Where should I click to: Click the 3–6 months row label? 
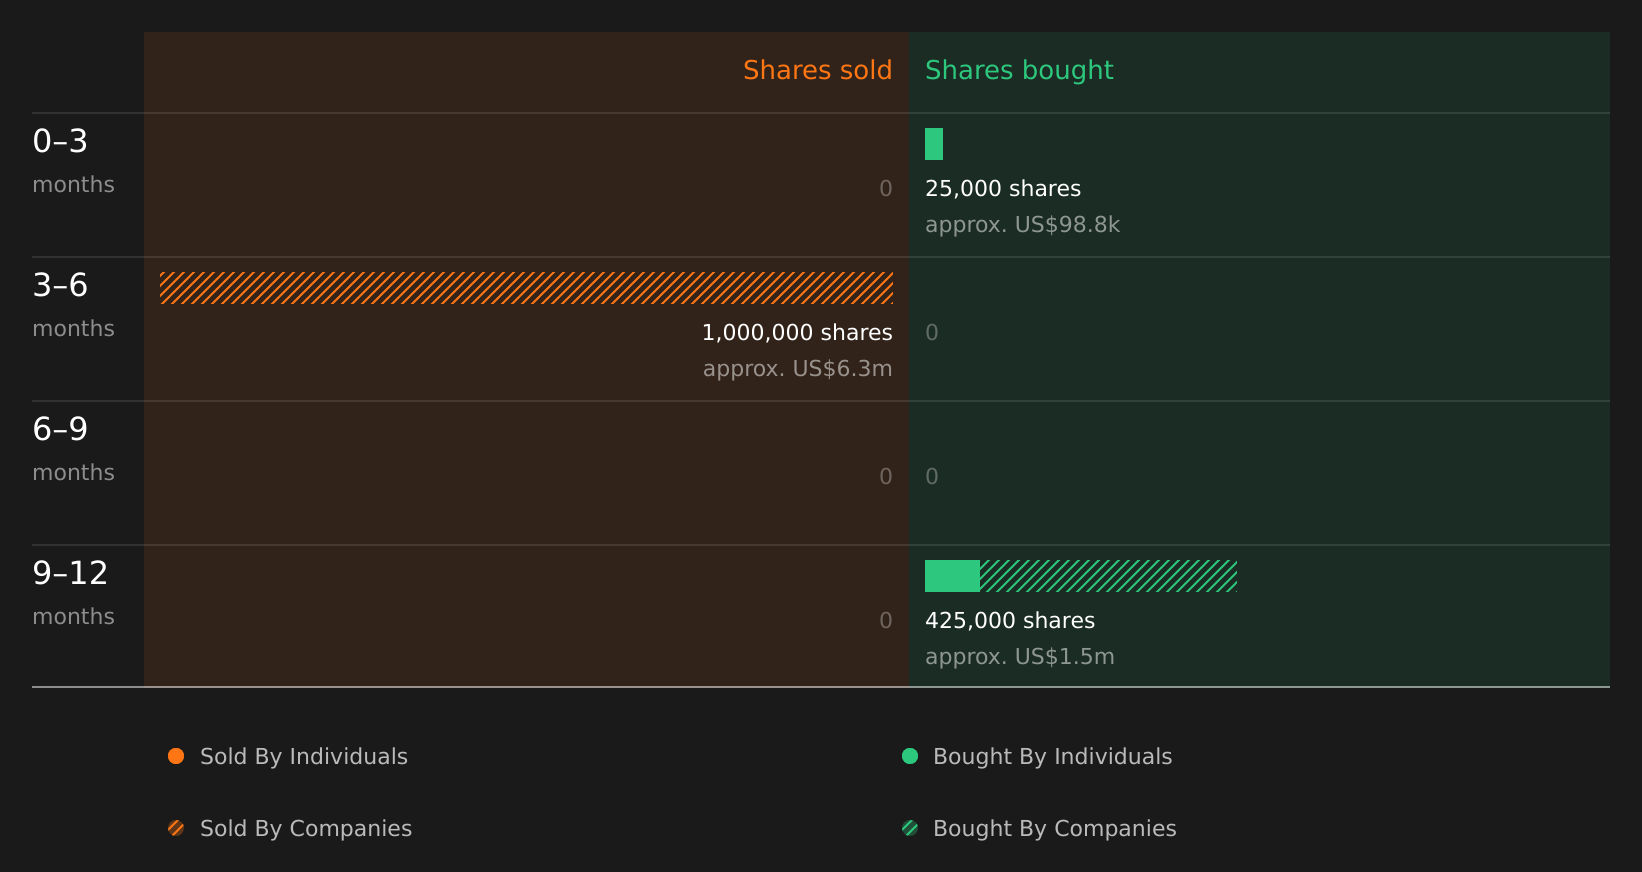(x=73, y=305)
